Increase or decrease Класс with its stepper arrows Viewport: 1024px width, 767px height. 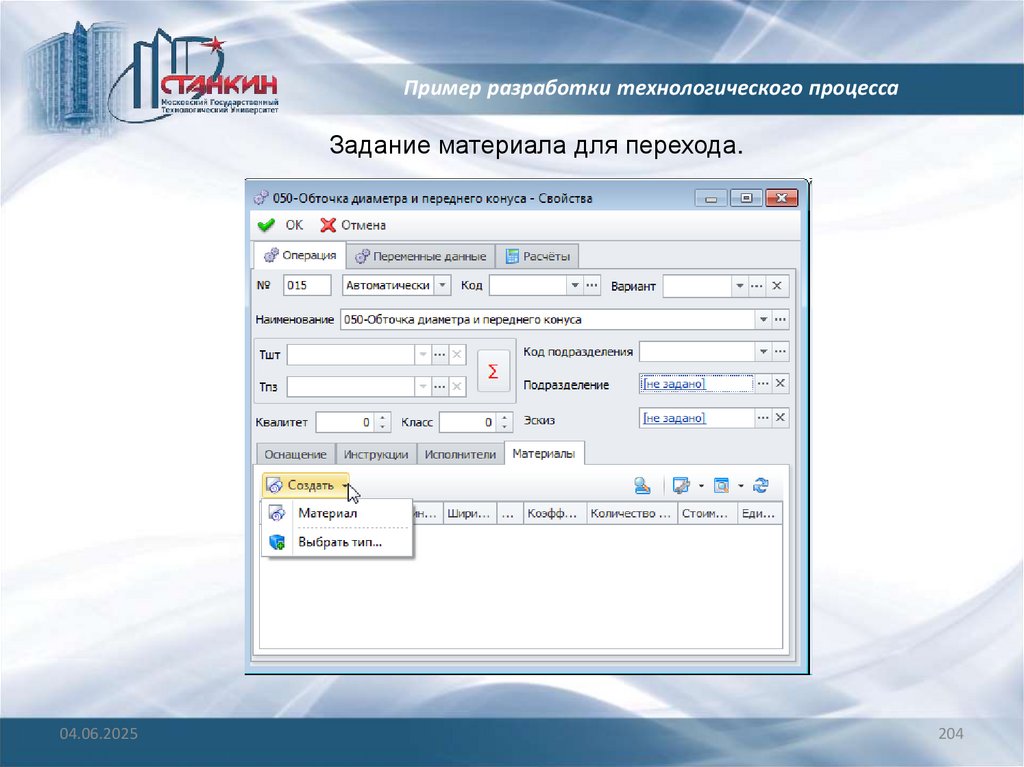point(504,423)
